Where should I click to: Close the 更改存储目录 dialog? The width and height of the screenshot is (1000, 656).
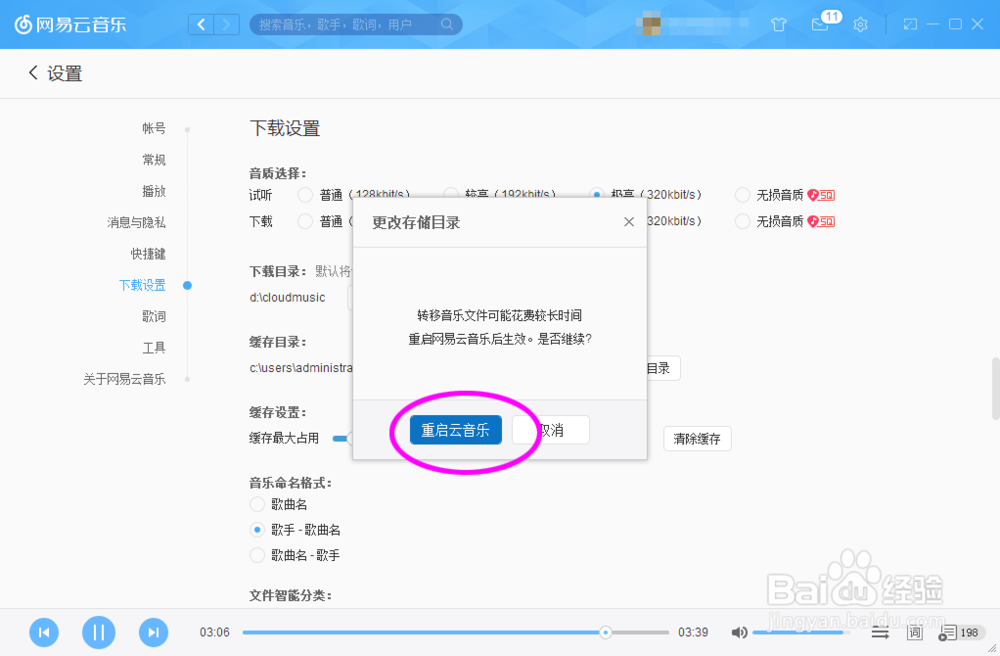(x=629, y=221)
